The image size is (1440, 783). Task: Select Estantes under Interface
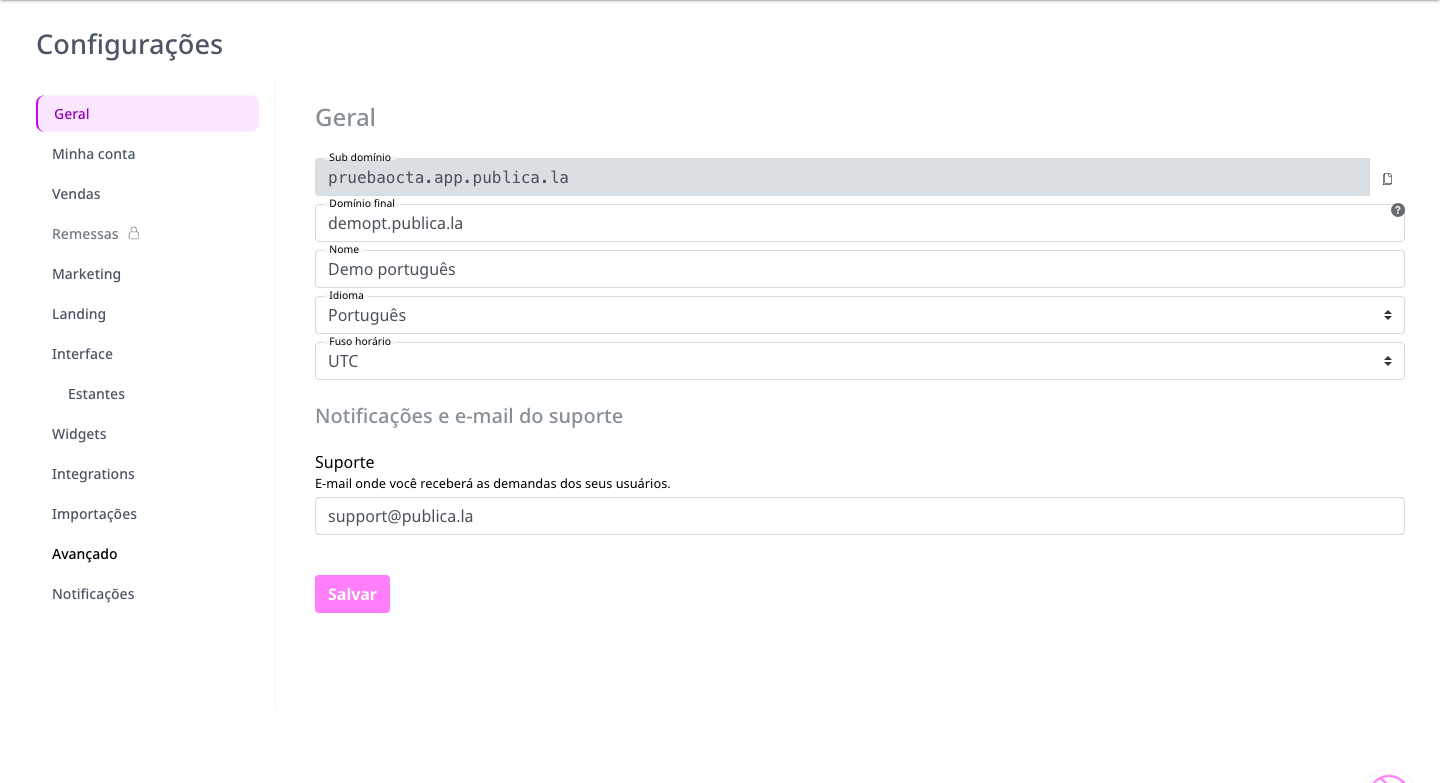tap(96, 394)
